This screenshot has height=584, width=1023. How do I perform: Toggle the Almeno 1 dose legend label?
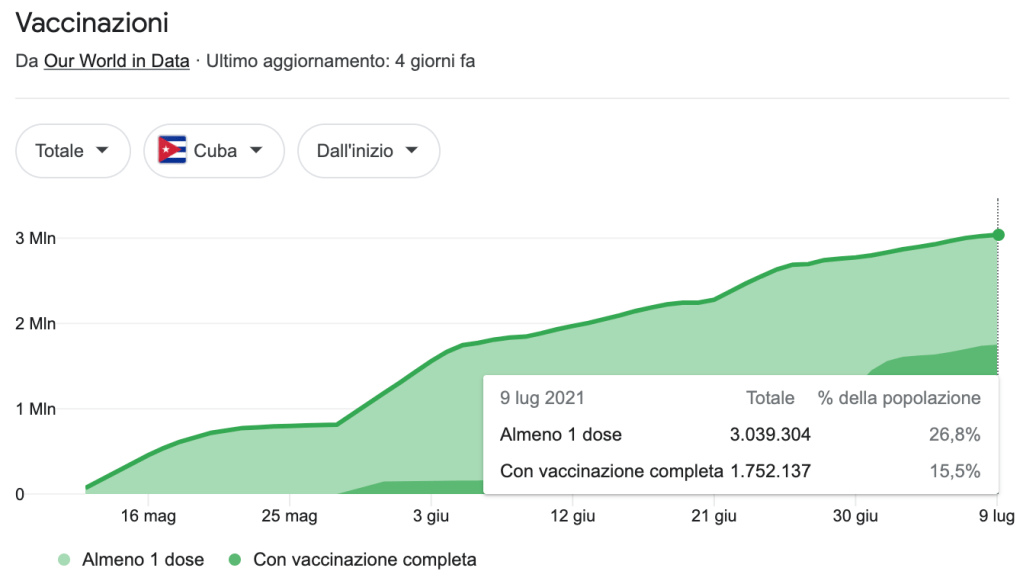[144, 560]
